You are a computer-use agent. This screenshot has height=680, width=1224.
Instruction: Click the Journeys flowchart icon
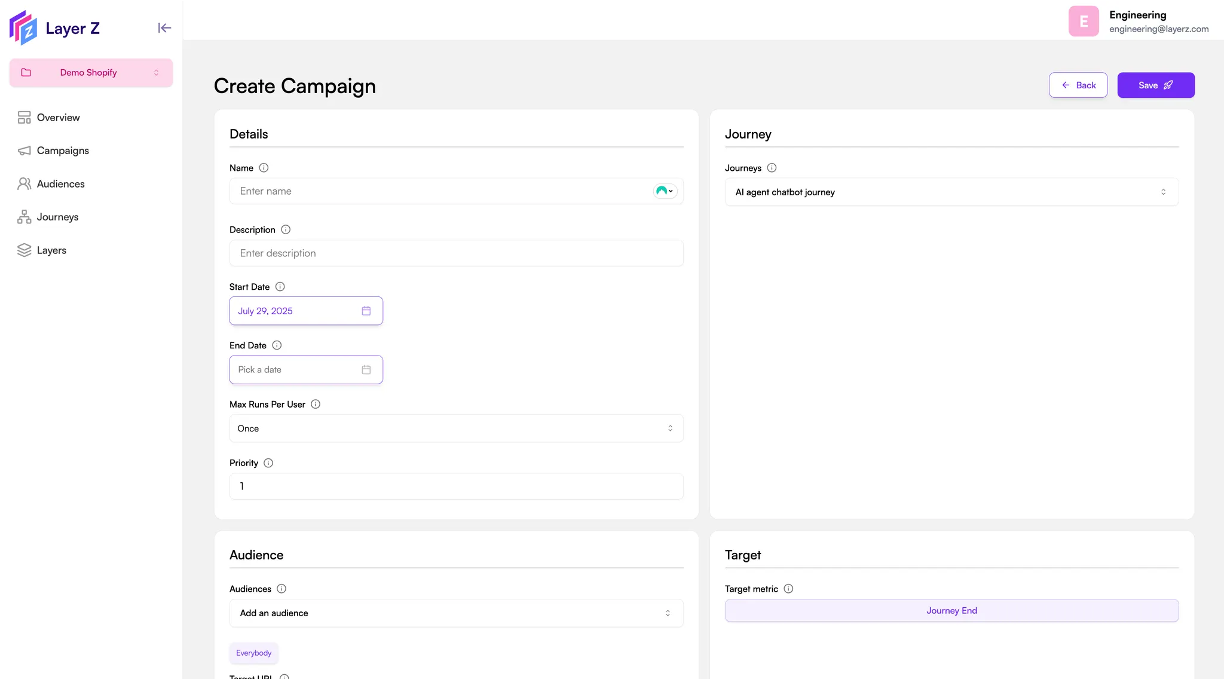click(x=23, y=217)
